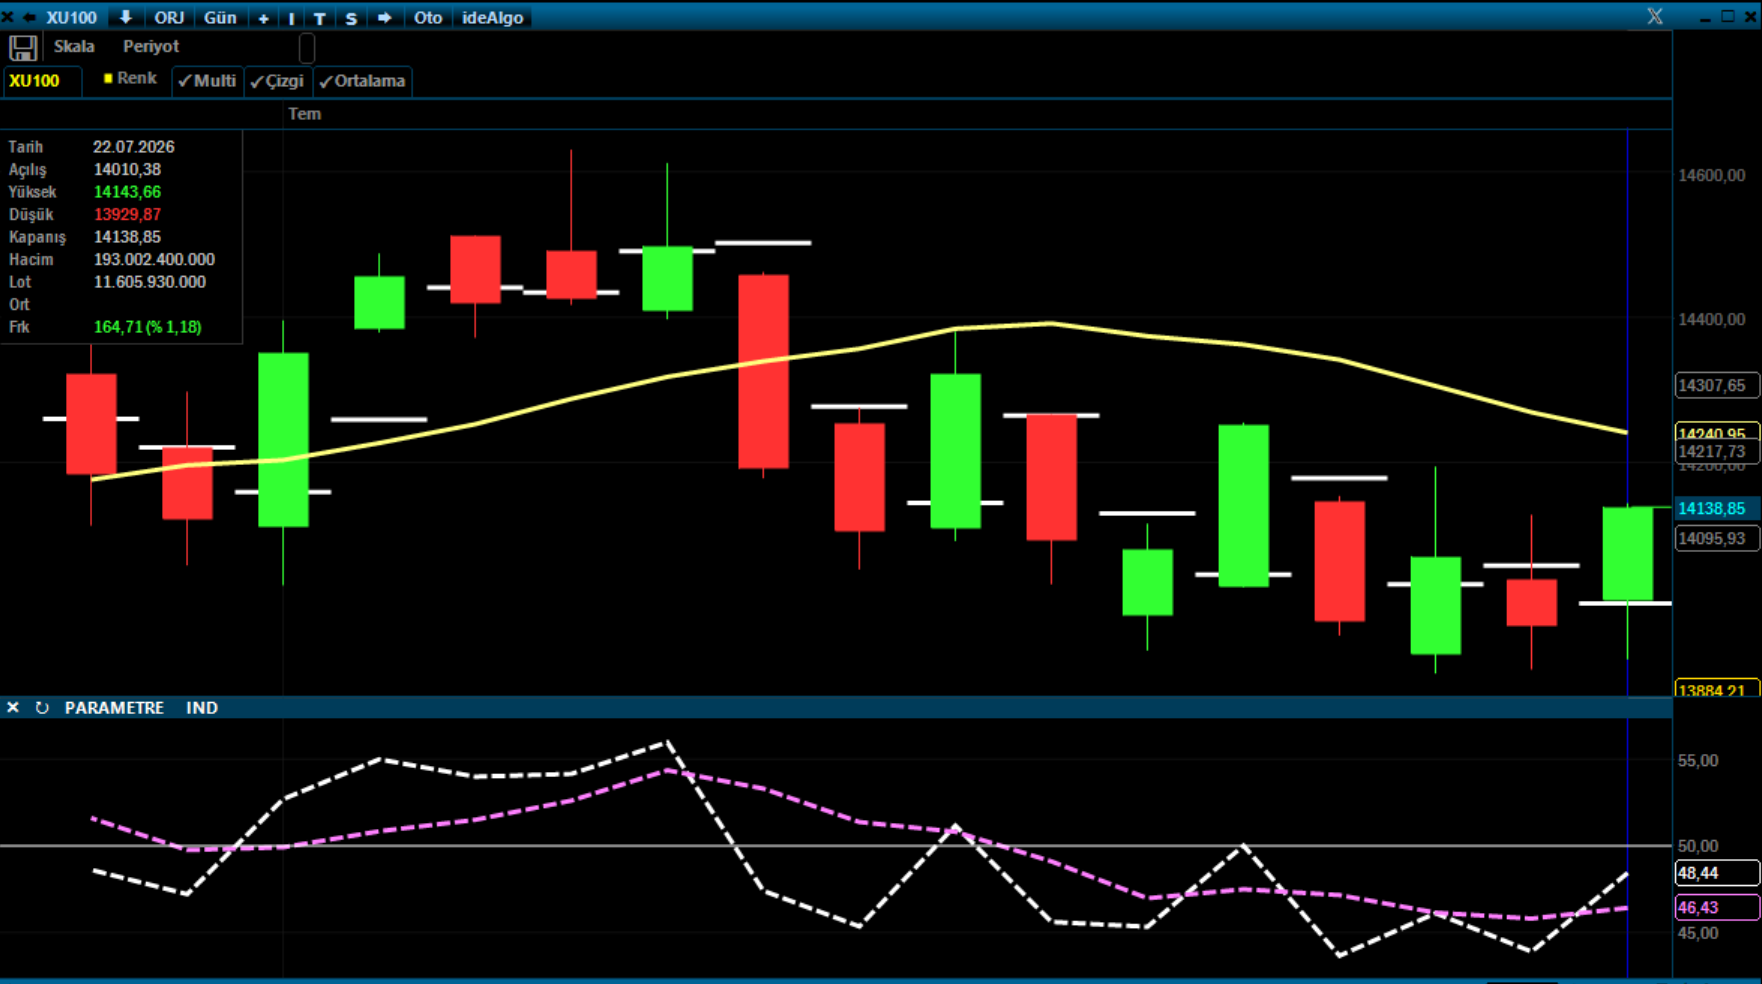Click the refresh icon beside PARAMETRE

tap(42, 707)
